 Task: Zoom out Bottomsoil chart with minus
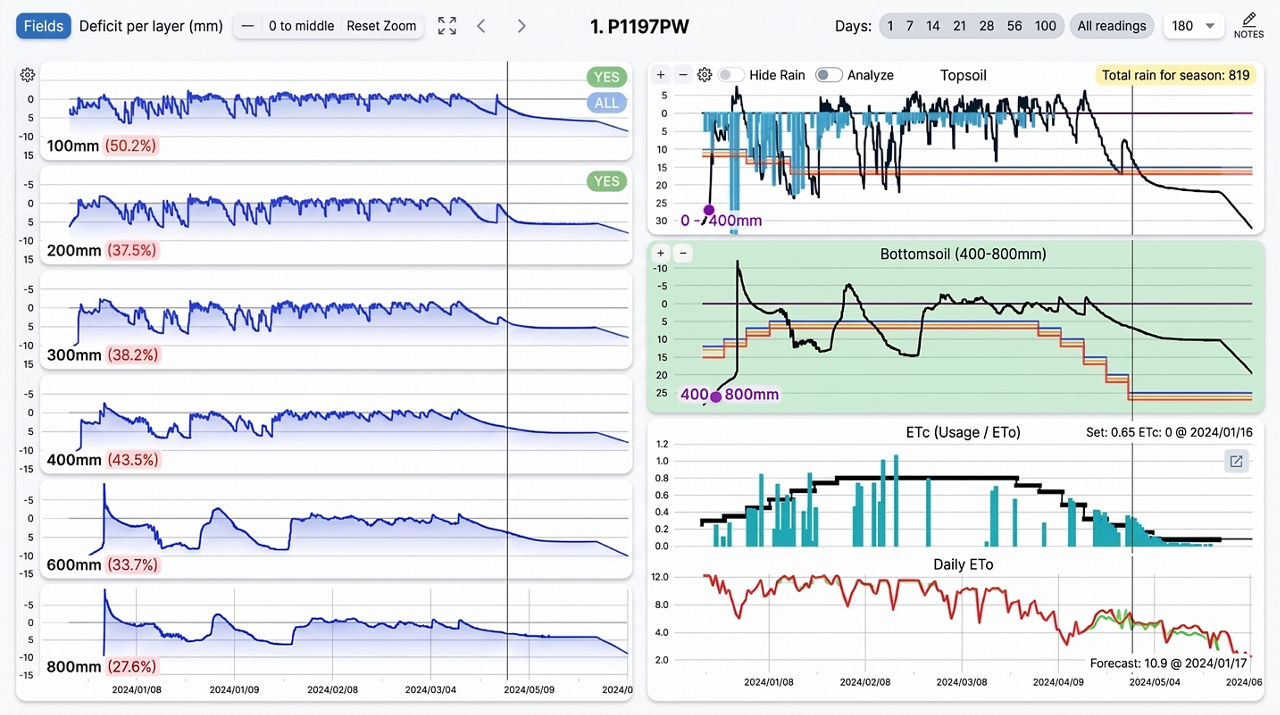[x=683, y=253]
